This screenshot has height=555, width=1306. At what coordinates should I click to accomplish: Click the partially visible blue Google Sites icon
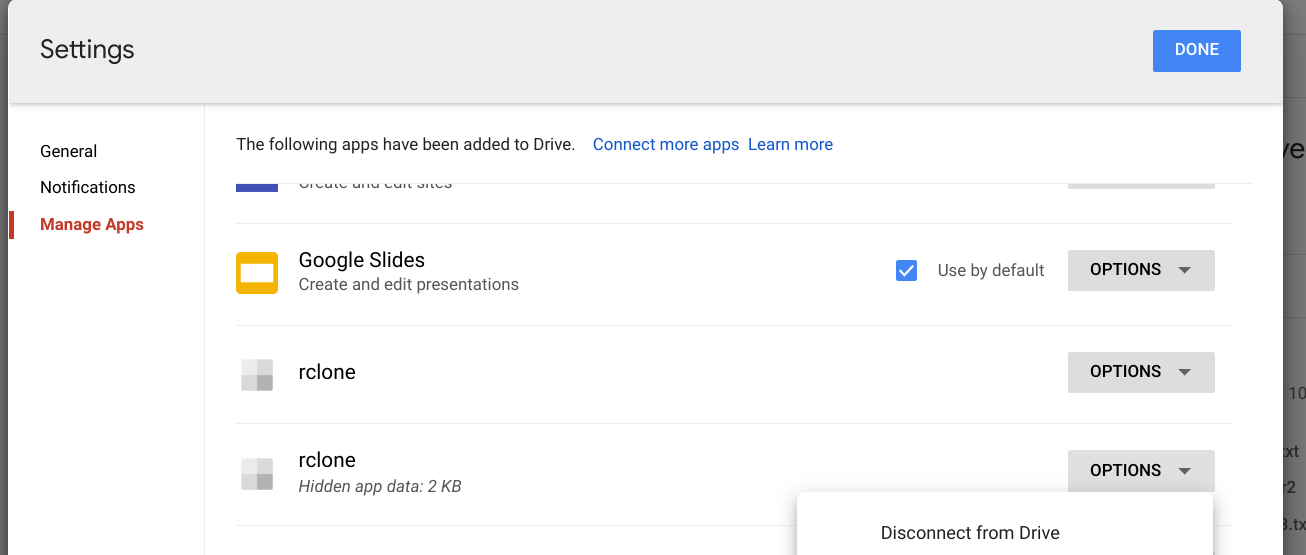click(256, 187)
